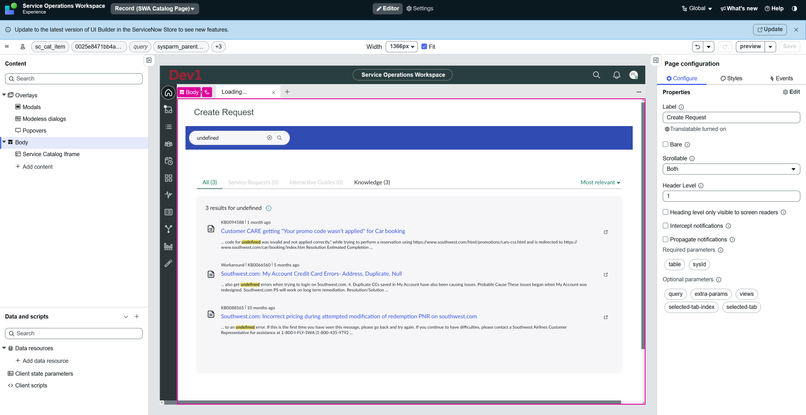
Task: Click the preview button
Action: pos(750,47)
